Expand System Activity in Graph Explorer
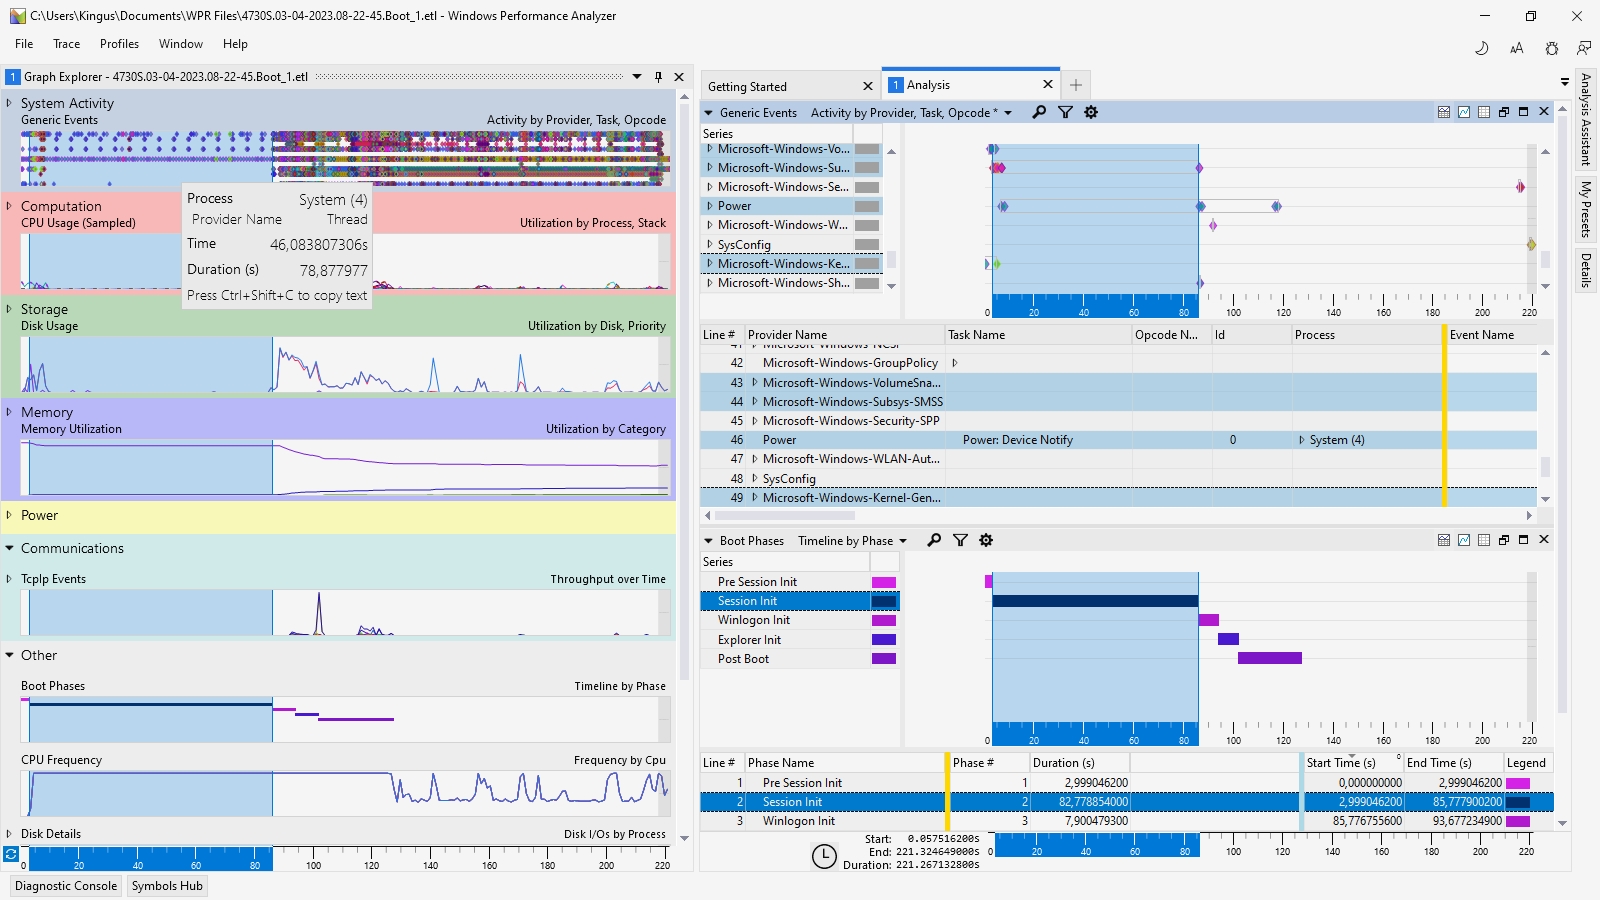The width and height of the screenshot is (1600, 900). (9, 103)
